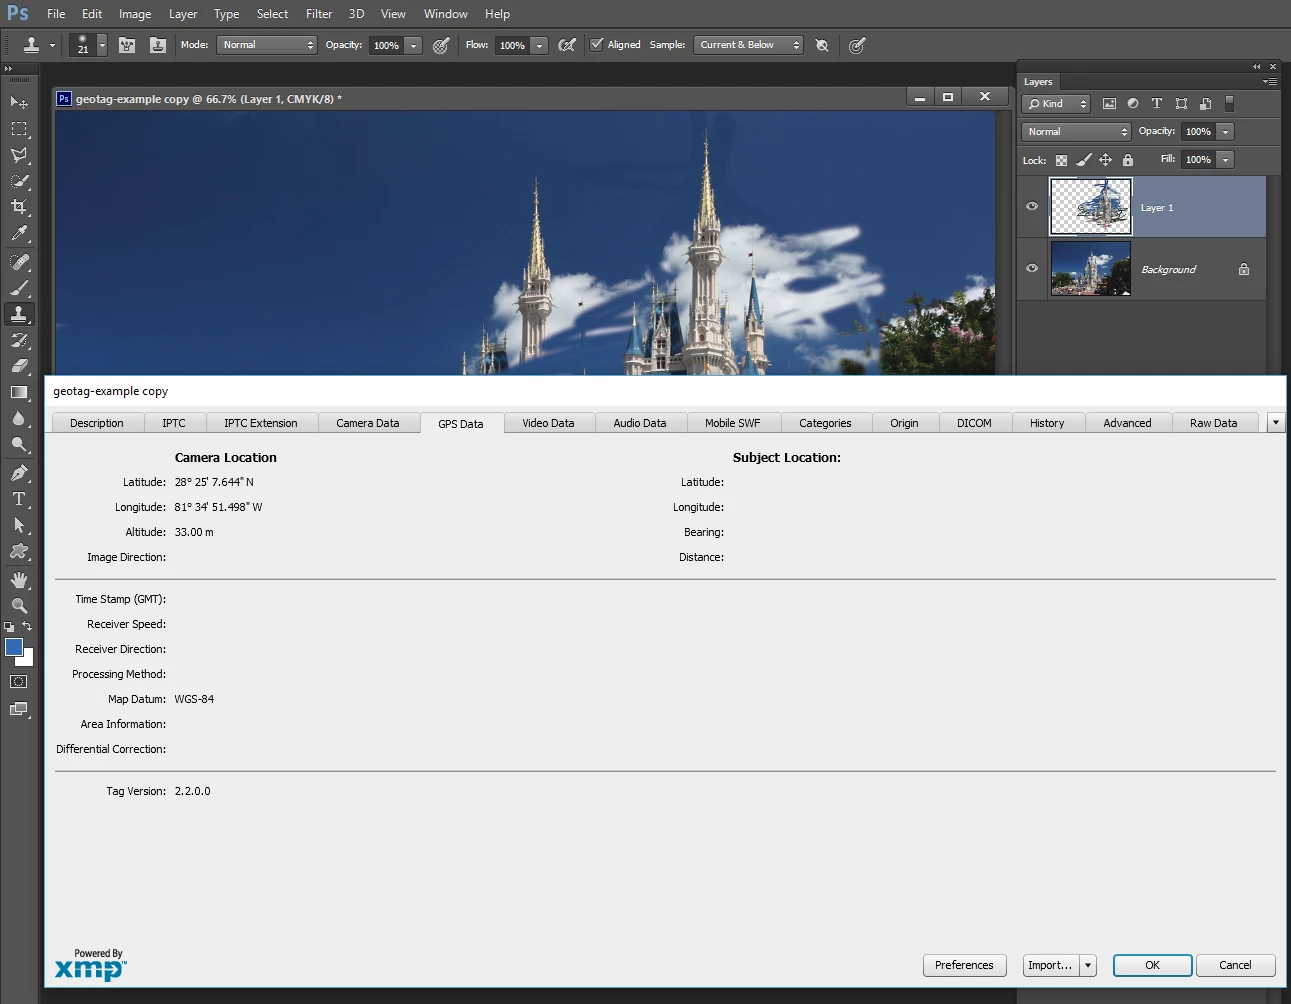This screenshot has width=1291, height=1004.
Task: Select the Dodge tool
Action: pos(19,444)
